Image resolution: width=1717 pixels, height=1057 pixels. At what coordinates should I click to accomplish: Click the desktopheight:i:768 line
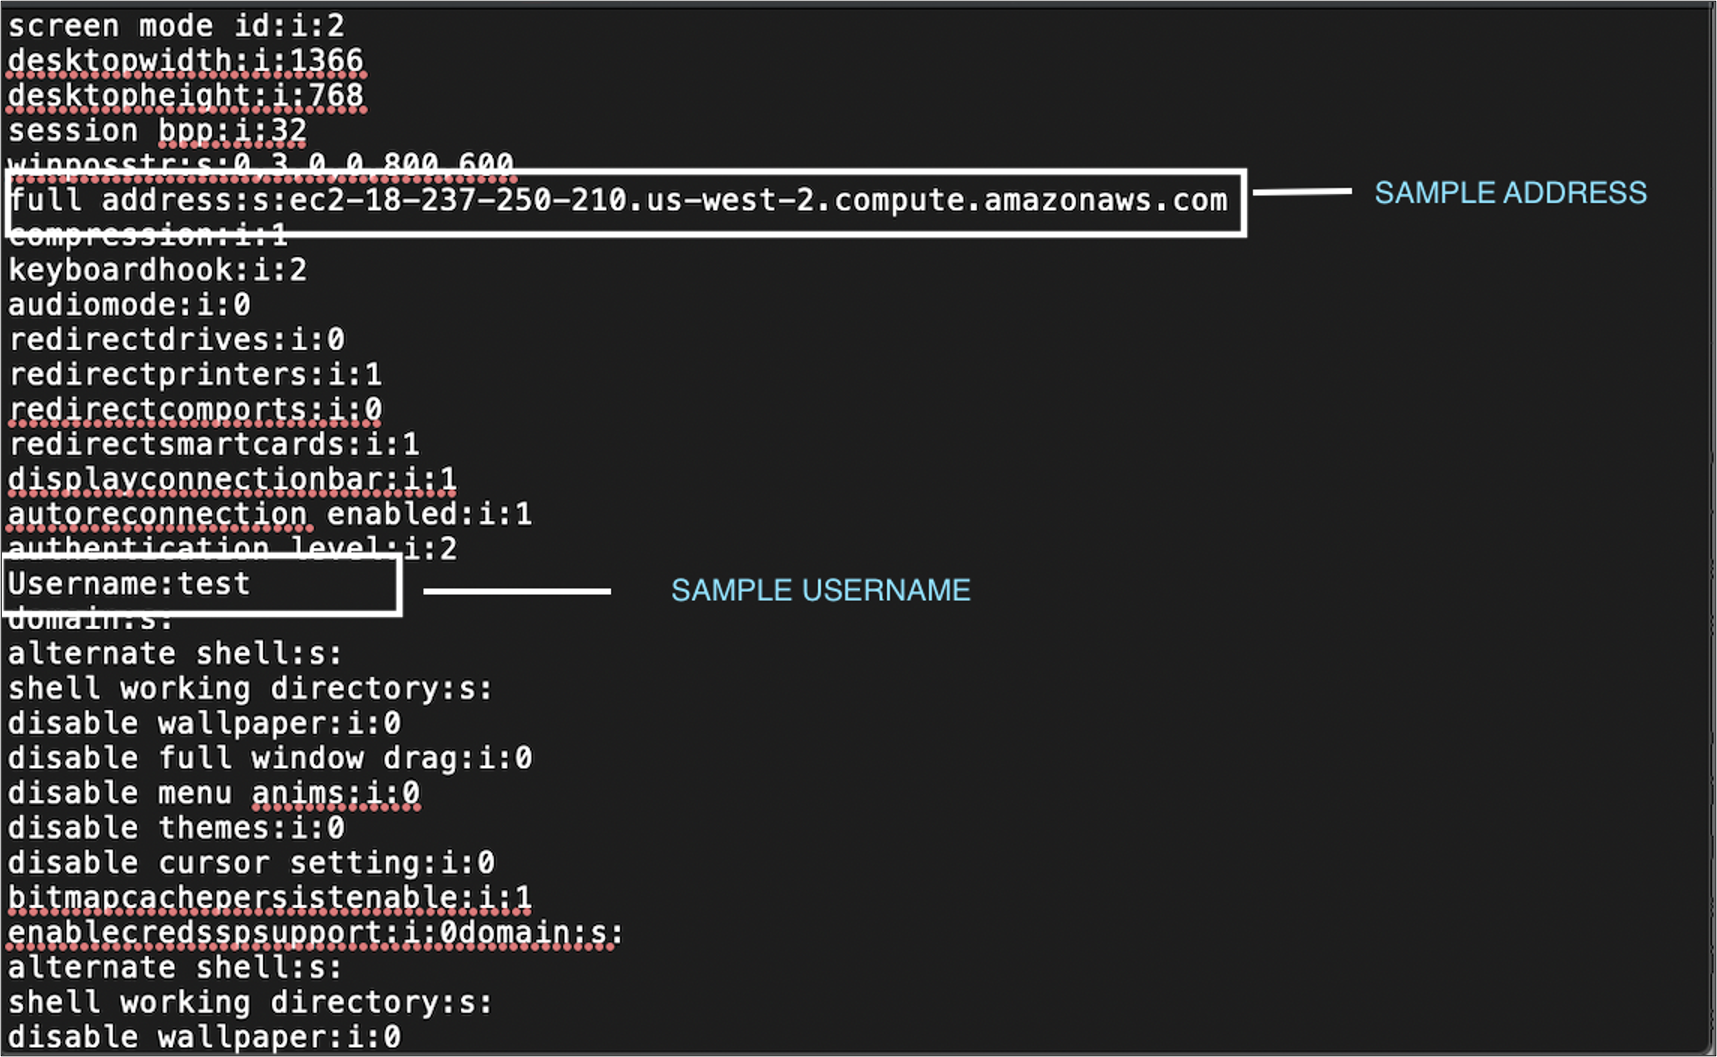[186, 95]
